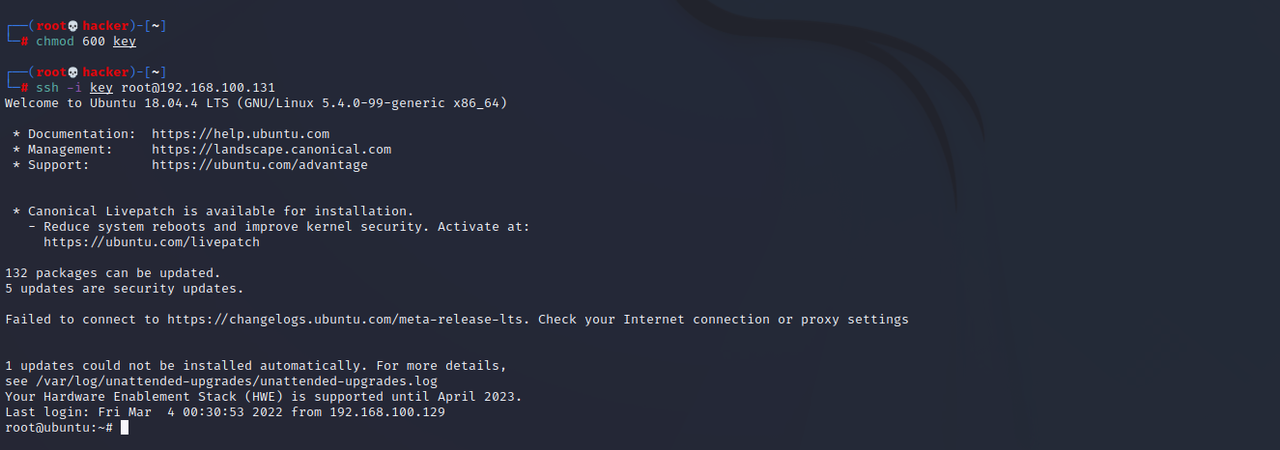
Task: Open the ubuntu.com/livepatch link
Action: (x=151, y=242)
